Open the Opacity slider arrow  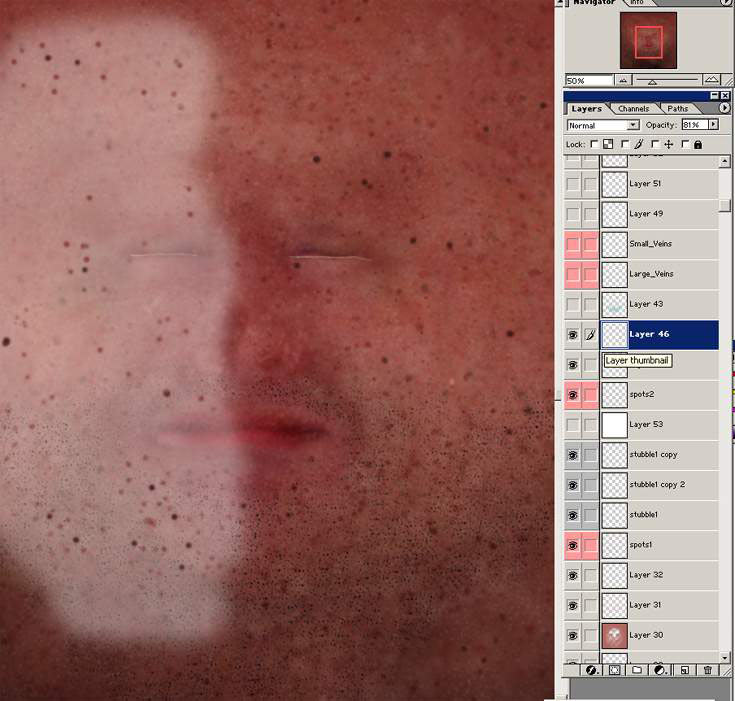click(x=713, y=125)
